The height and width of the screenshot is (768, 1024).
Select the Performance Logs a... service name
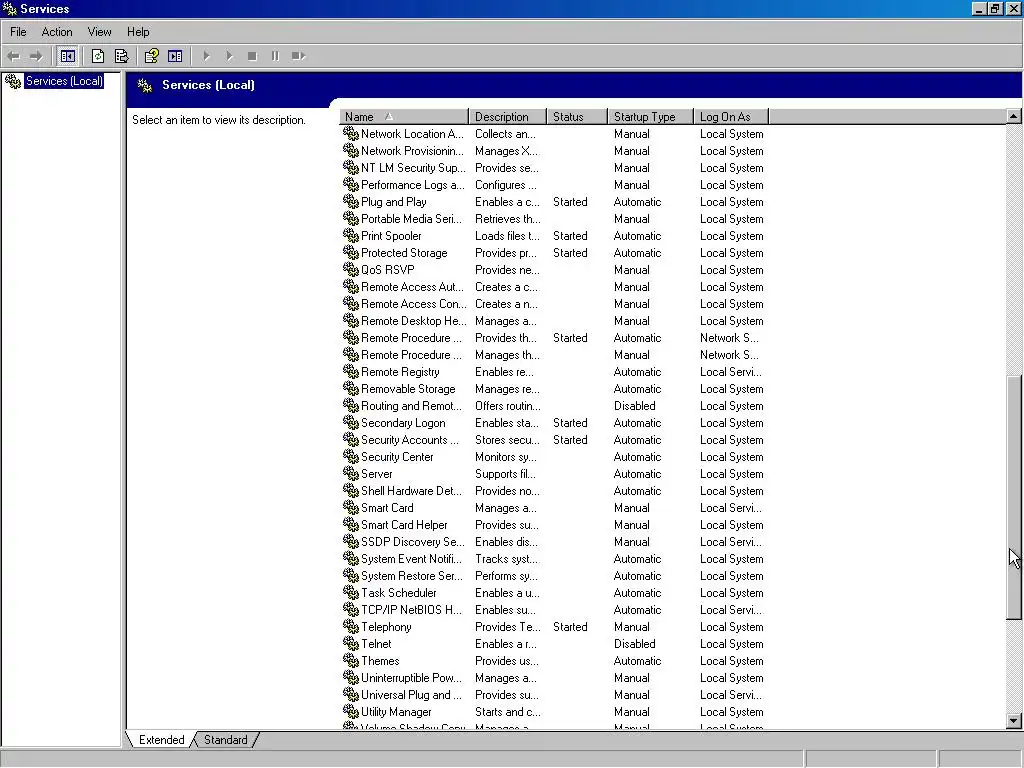(413, 185)
